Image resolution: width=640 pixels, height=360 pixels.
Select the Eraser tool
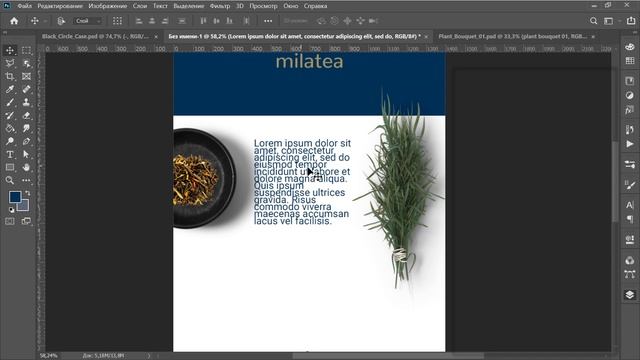tap(26, 116)
